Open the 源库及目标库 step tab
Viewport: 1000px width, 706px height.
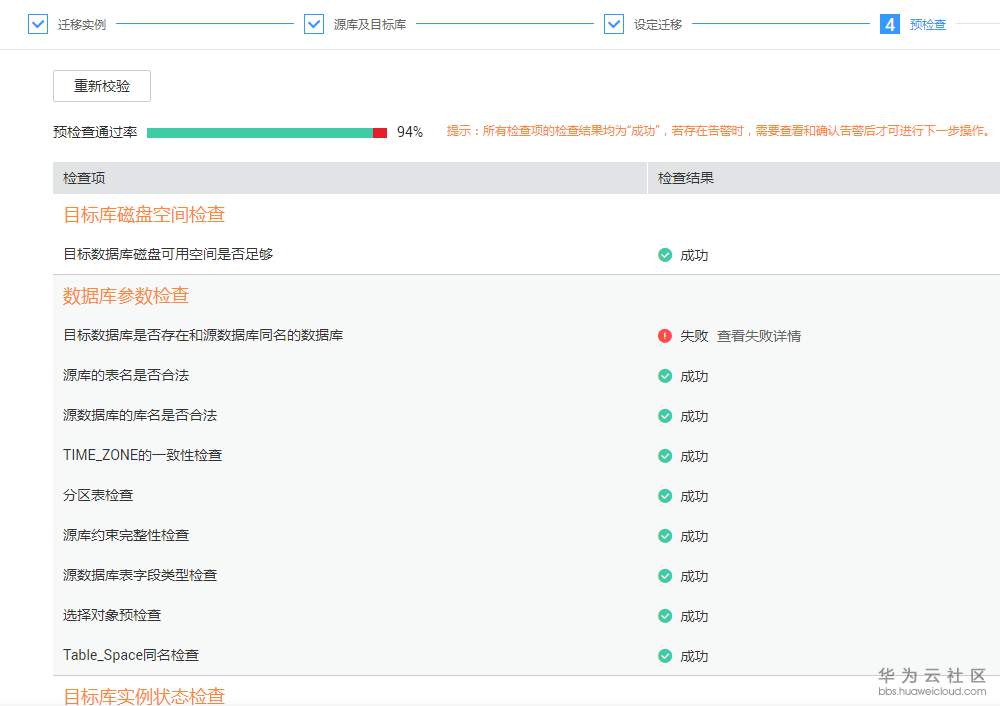pos(370,25)
